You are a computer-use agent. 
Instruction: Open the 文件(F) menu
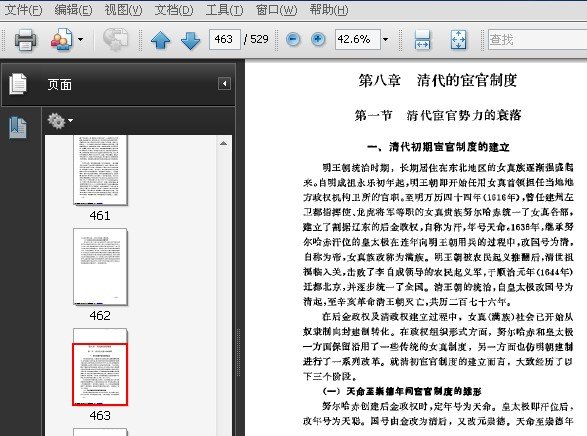(x=23, y=10)
